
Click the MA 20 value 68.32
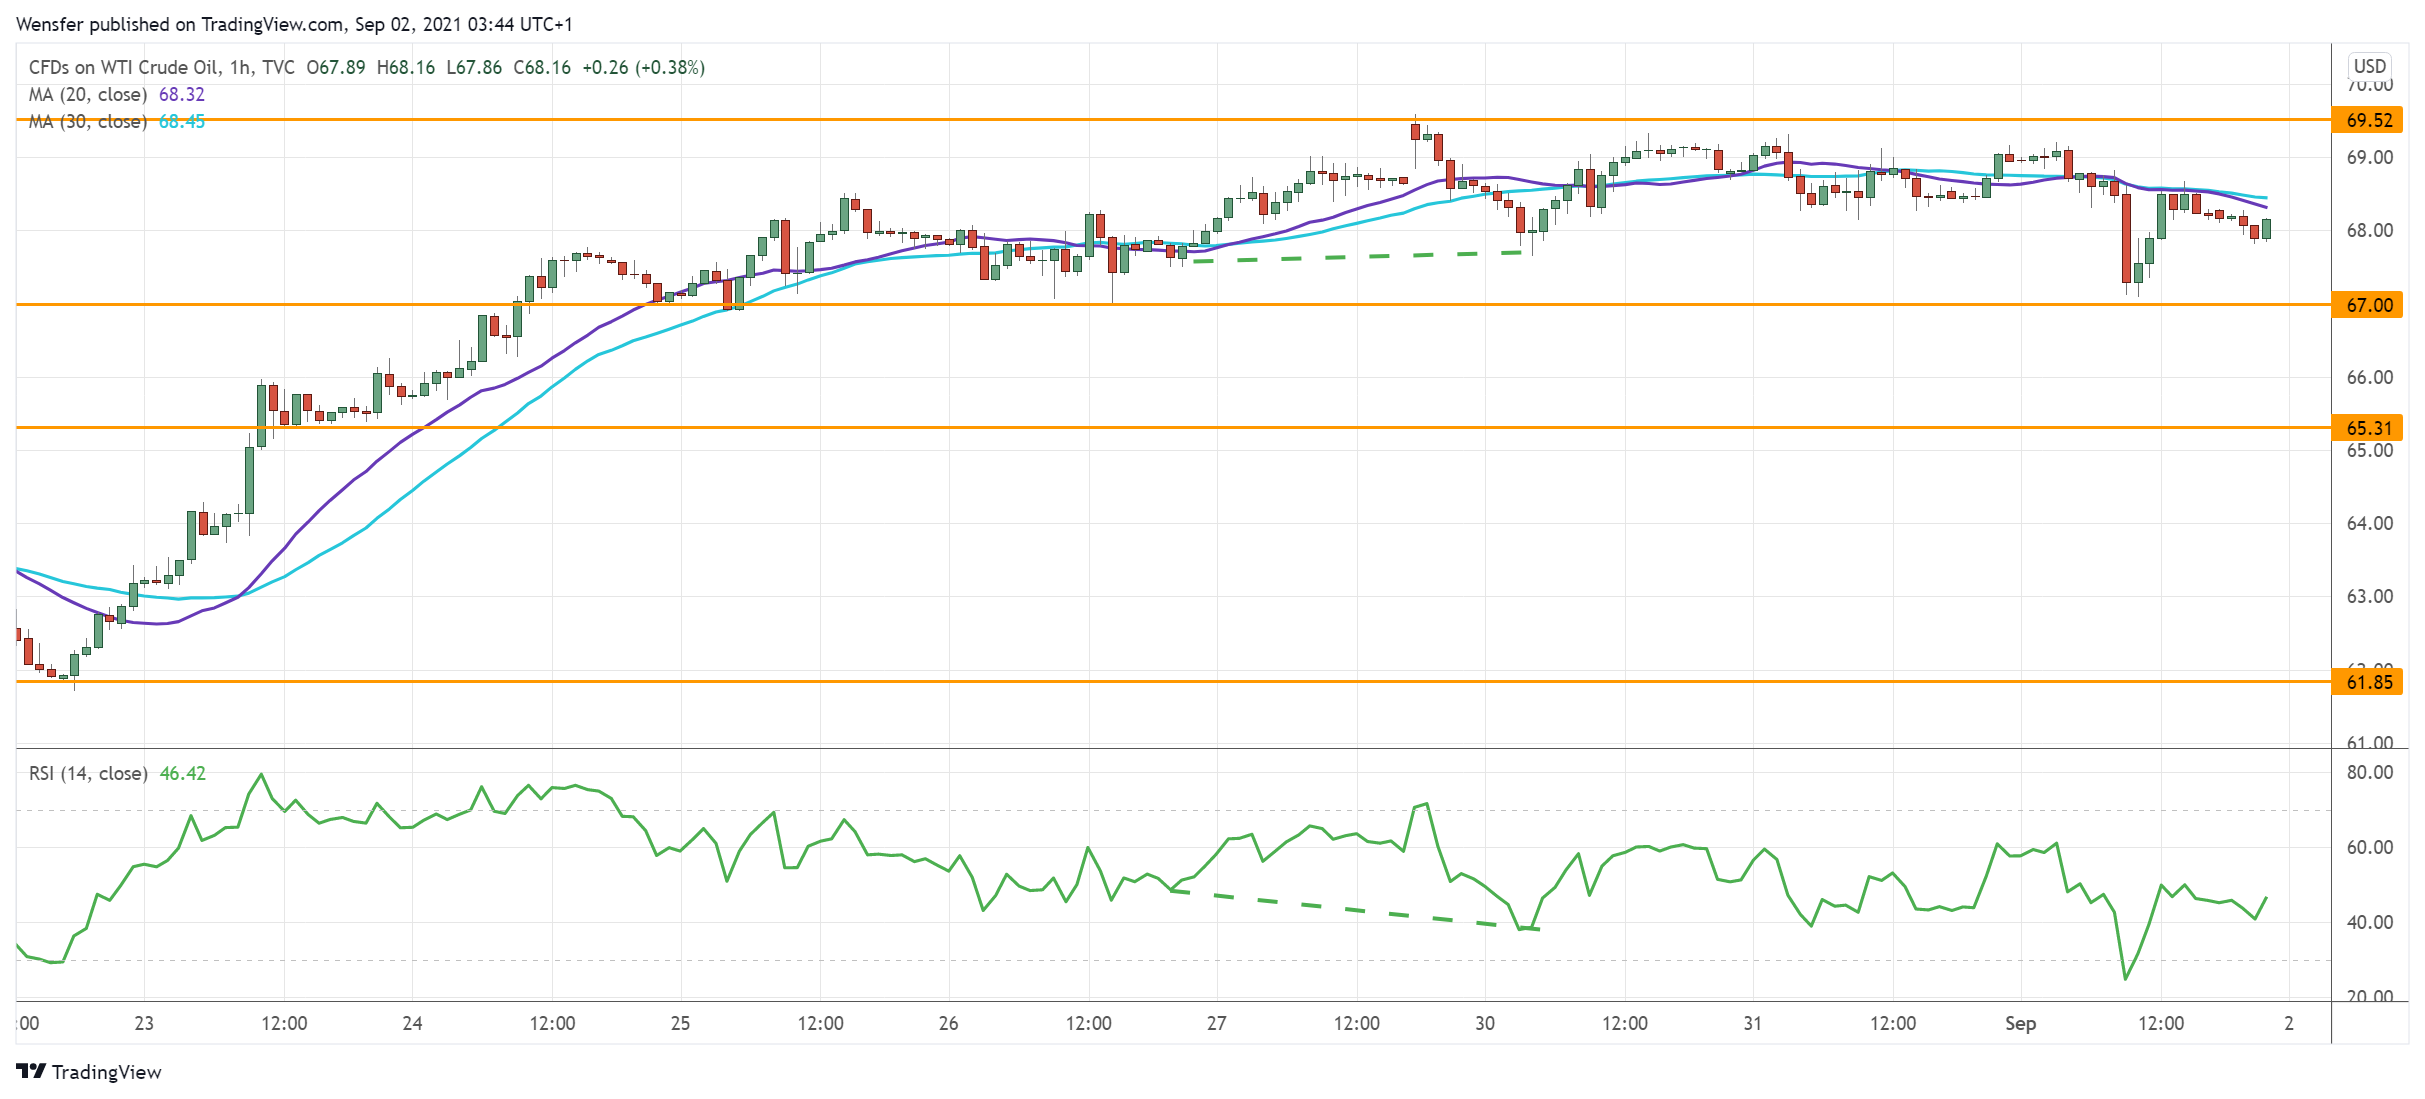tap(182, 94)
